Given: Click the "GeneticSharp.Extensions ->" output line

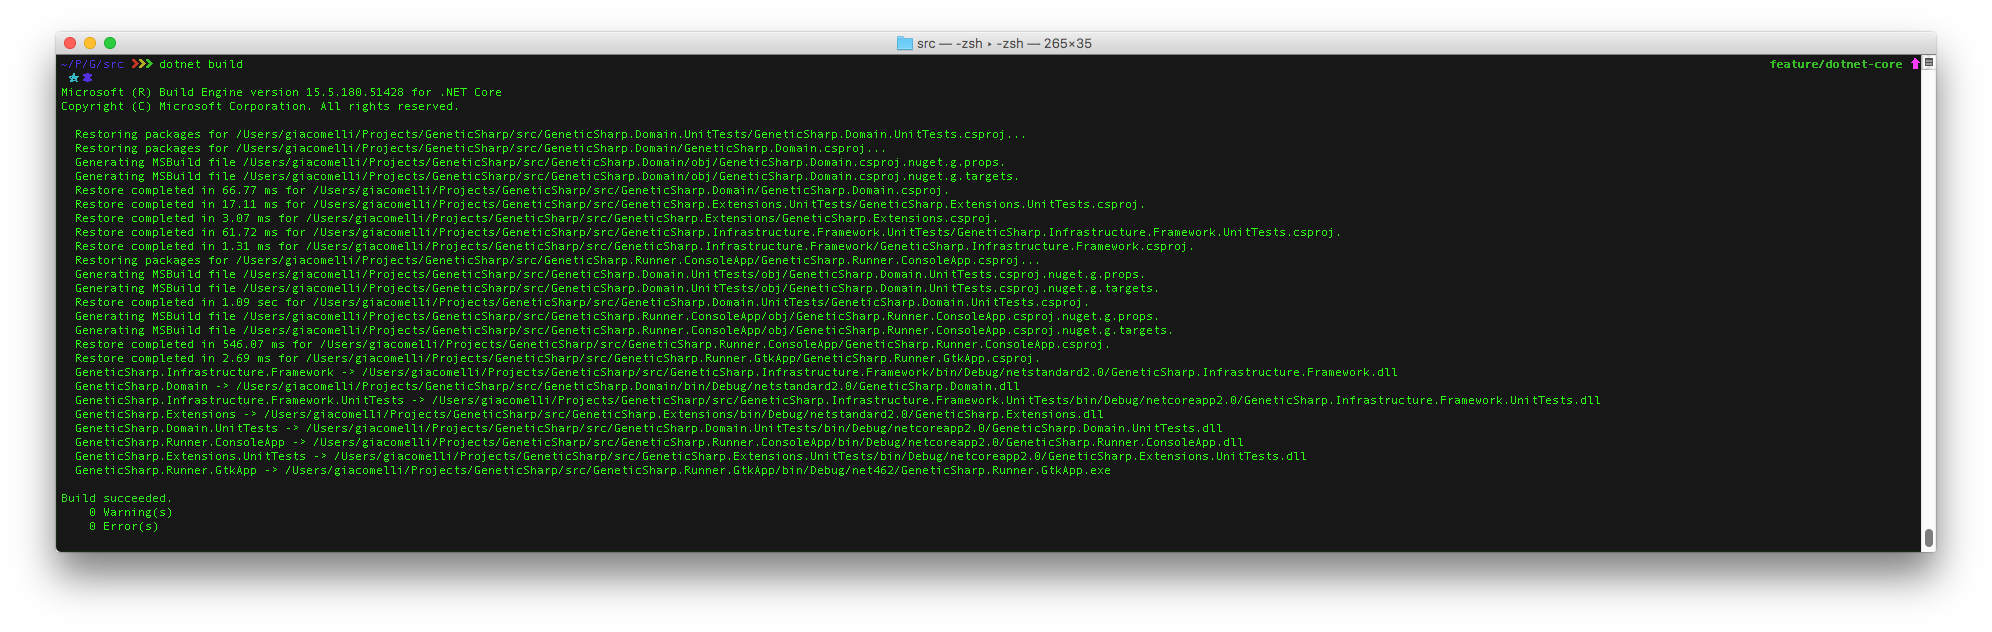Looking at the screenshot, I should point(589,414).
